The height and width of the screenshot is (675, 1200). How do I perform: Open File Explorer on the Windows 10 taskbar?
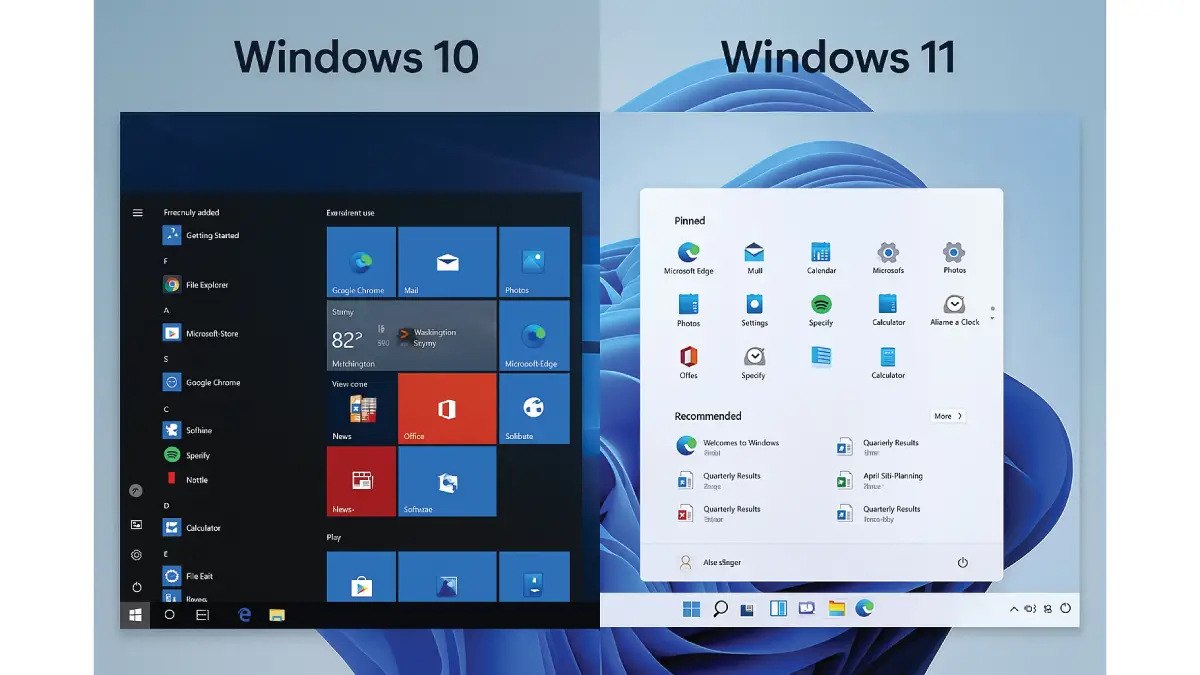[x=277, y=615]
